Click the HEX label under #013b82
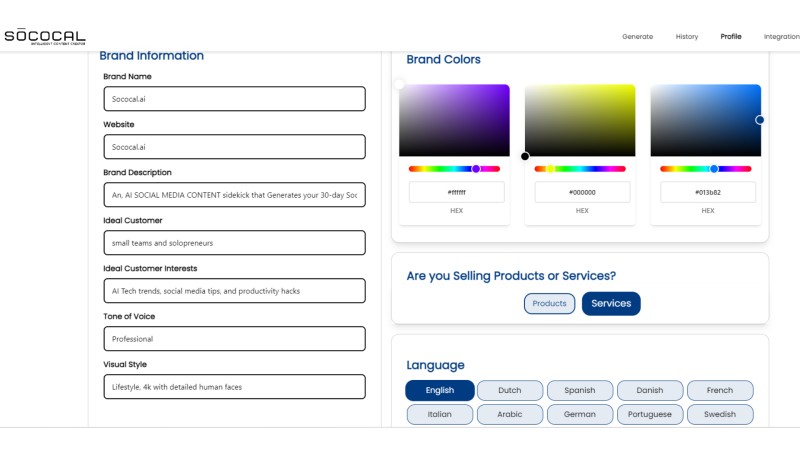 (x=708, y=210)
